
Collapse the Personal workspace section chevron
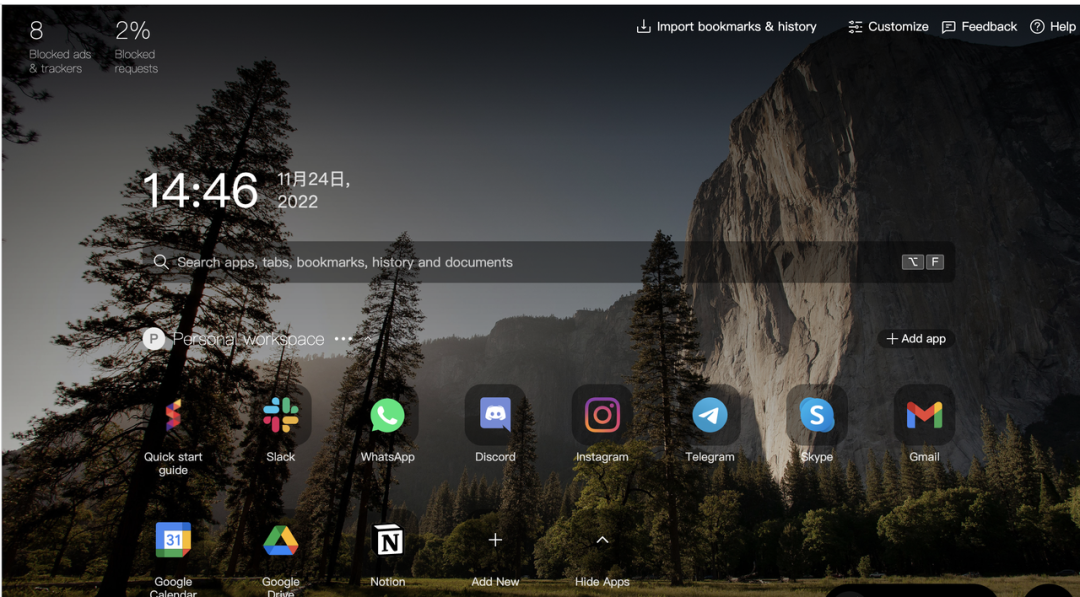(x=368, y=339)
